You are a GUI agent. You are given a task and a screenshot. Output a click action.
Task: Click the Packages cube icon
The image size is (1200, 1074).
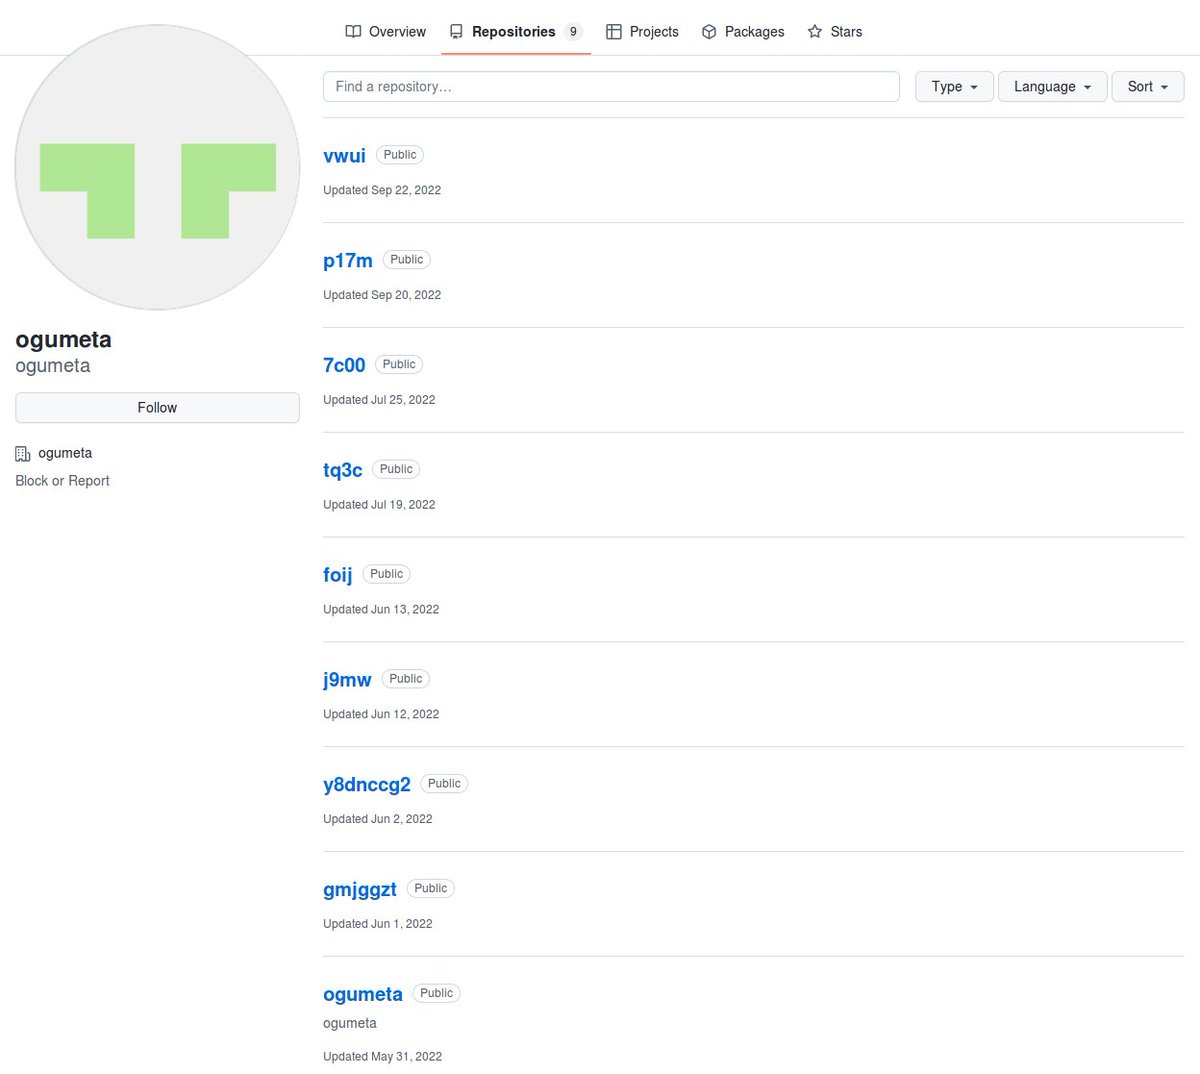(709, 32)
